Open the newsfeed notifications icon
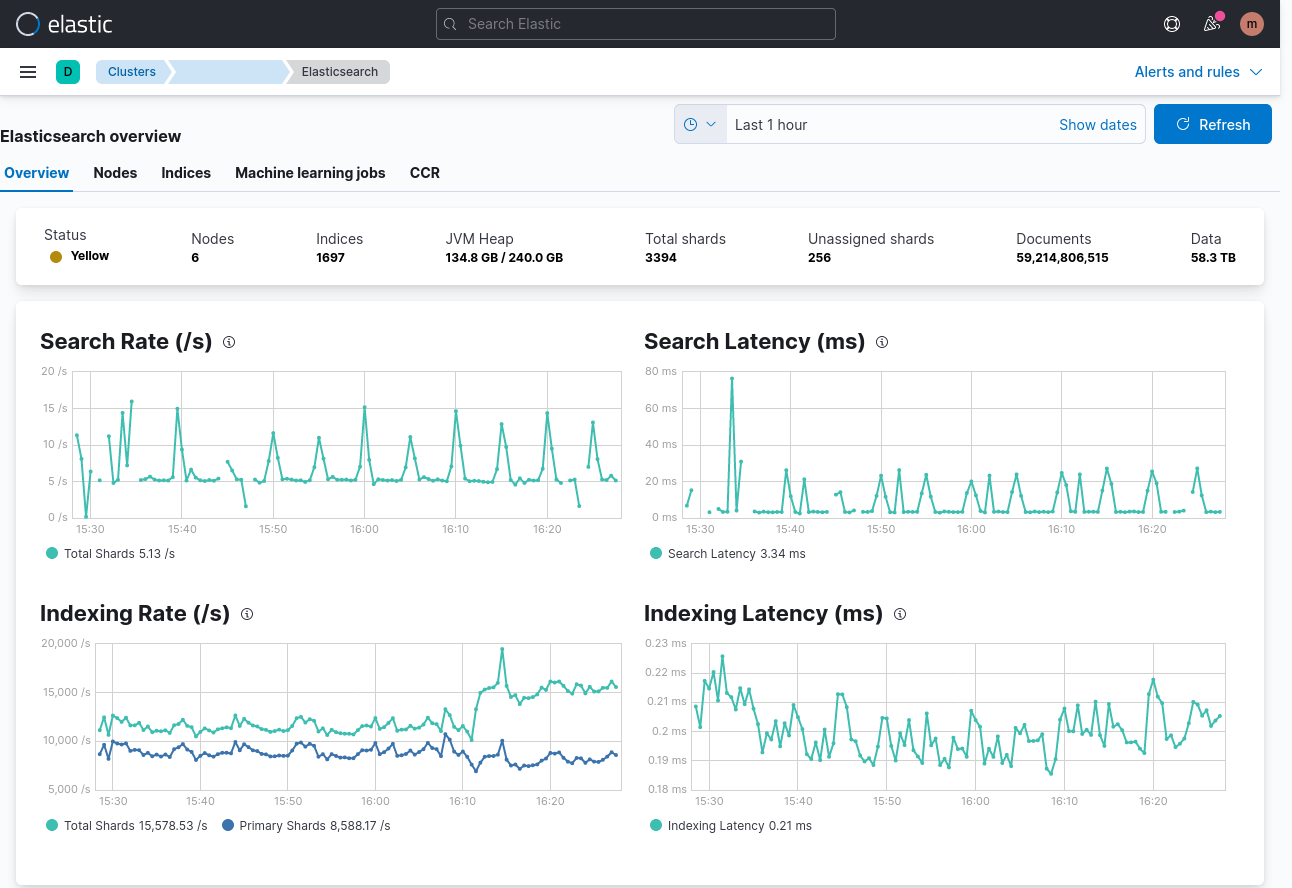The height and width of the screenshot is (888, 1292). tap(1212, 24)
